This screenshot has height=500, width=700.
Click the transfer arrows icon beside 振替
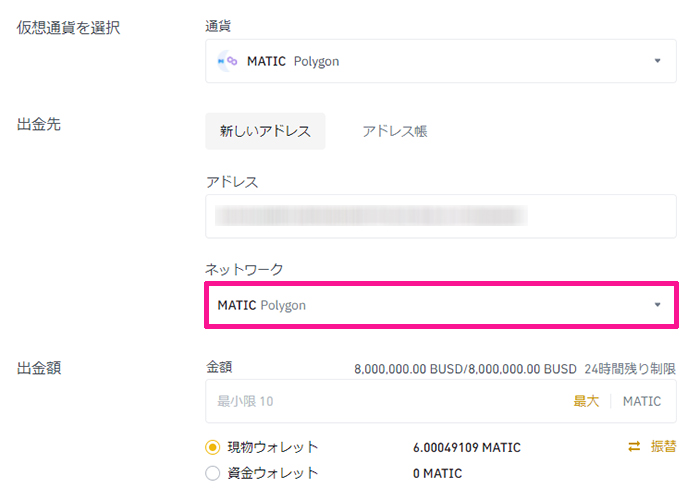pyautogui.click(x=634, y=446)
